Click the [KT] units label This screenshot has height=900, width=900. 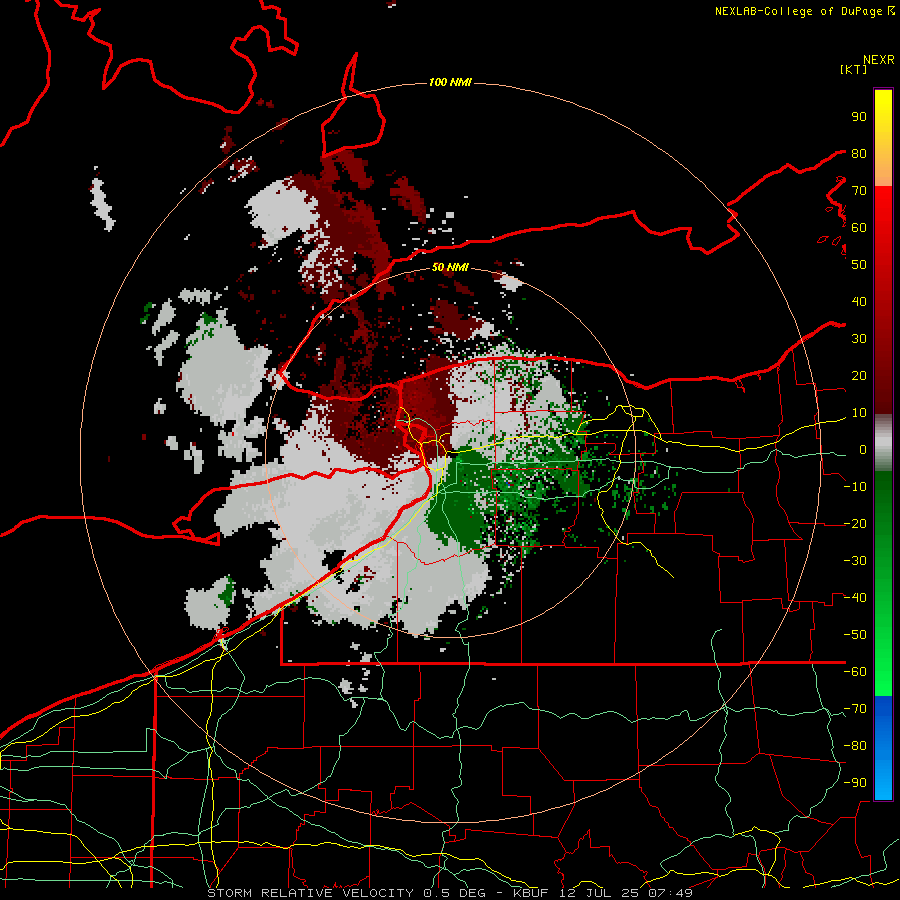[853, 69]
